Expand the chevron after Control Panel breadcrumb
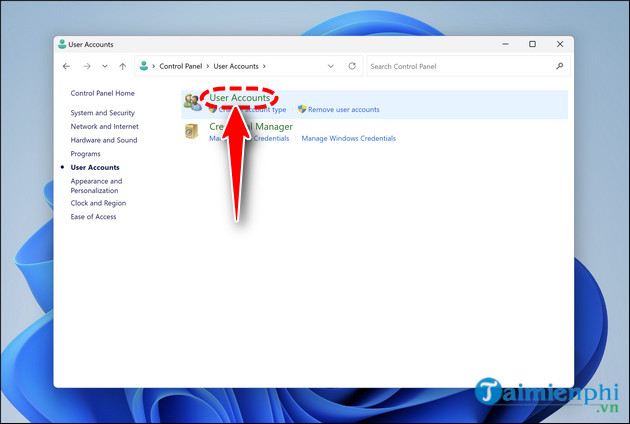 [208, 66]
